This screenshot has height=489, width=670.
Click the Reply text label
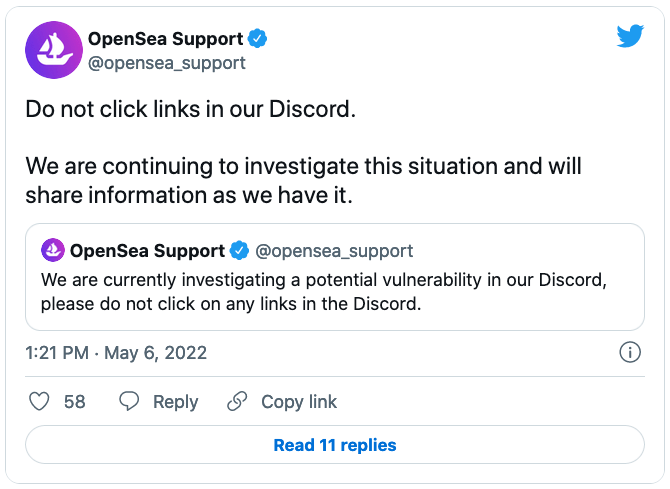176,402
